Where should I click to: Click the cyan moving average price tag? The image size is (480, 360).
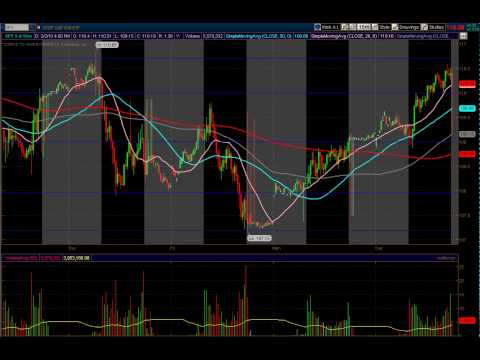tap(467, 108)
